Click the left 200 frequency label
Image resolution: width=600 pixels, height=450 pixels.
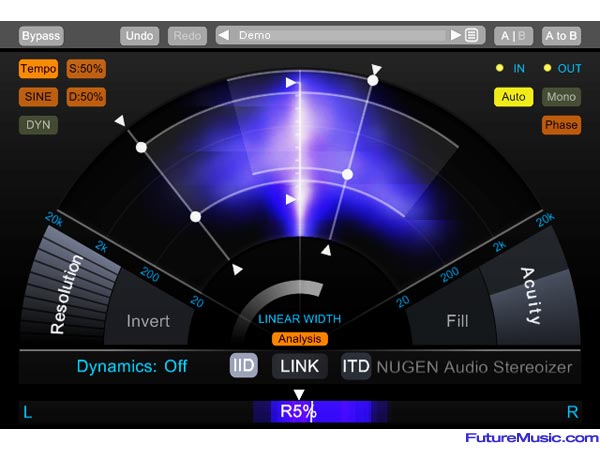[150, 274]
